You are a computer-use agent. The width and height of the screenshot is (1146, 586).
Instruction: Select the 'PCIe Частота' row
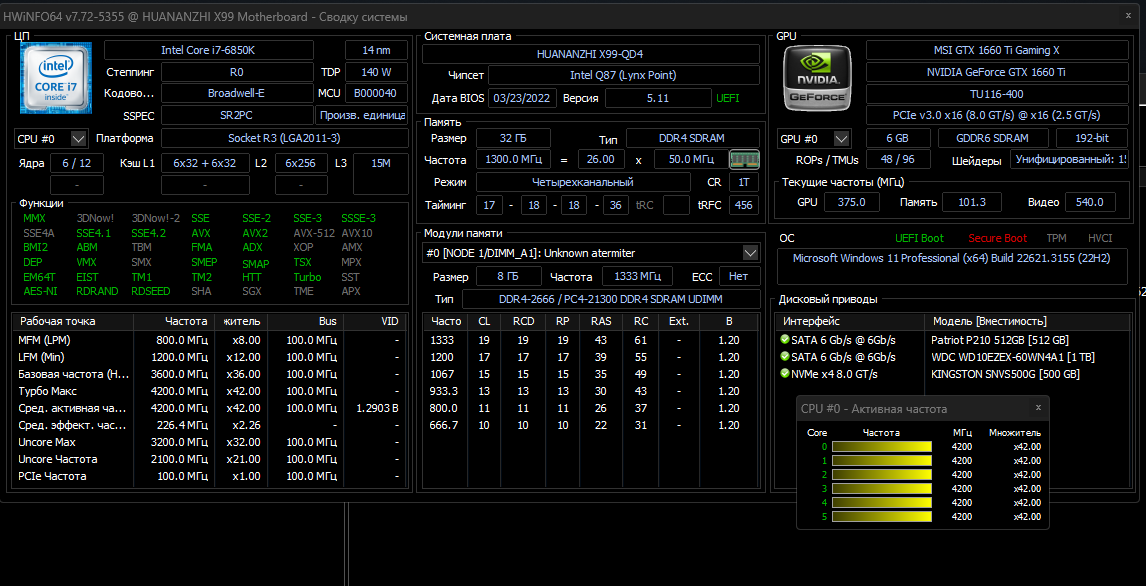208,476
